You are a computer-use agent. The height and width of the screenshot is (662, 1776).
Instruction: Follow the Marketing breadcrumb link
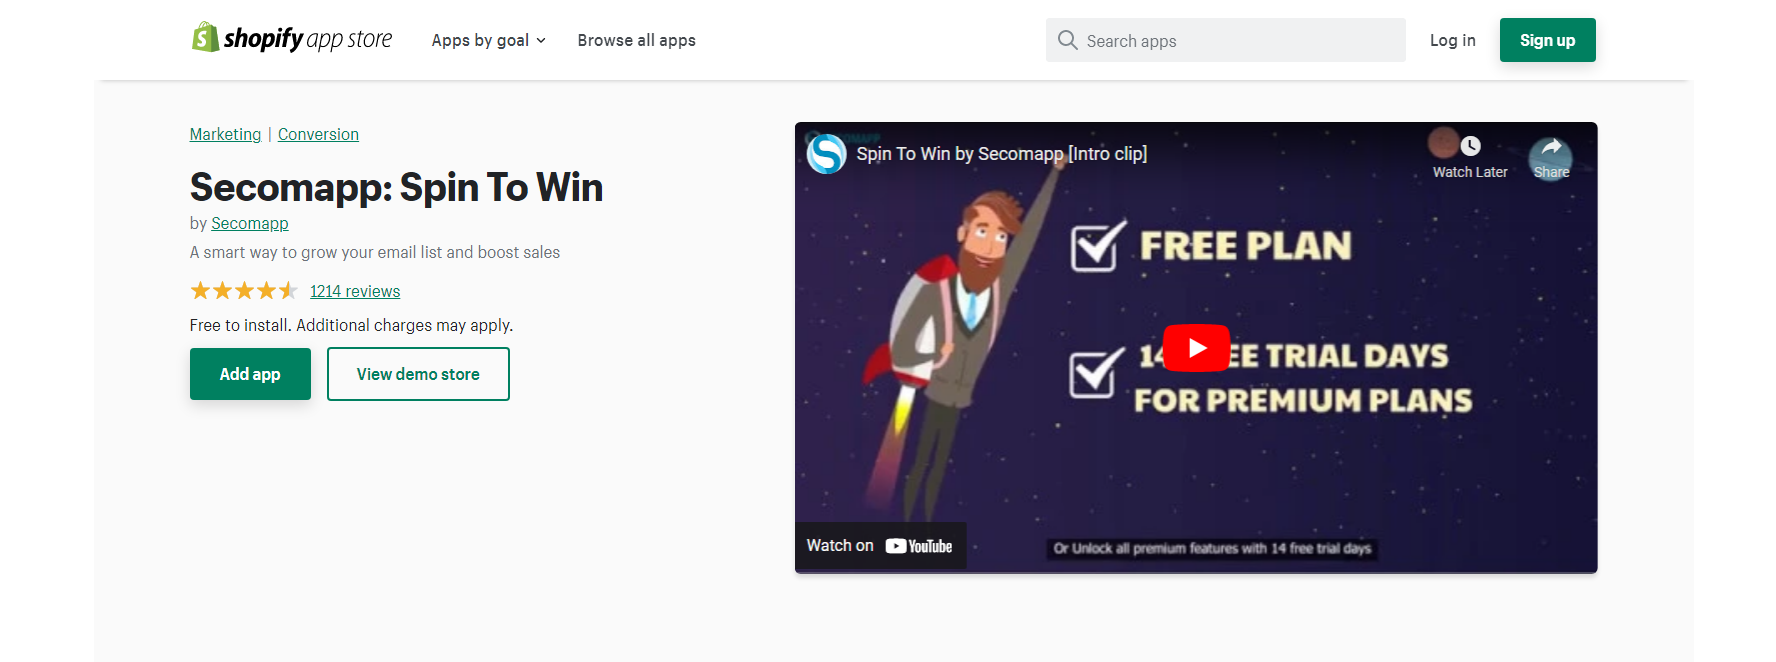[225, 134]
